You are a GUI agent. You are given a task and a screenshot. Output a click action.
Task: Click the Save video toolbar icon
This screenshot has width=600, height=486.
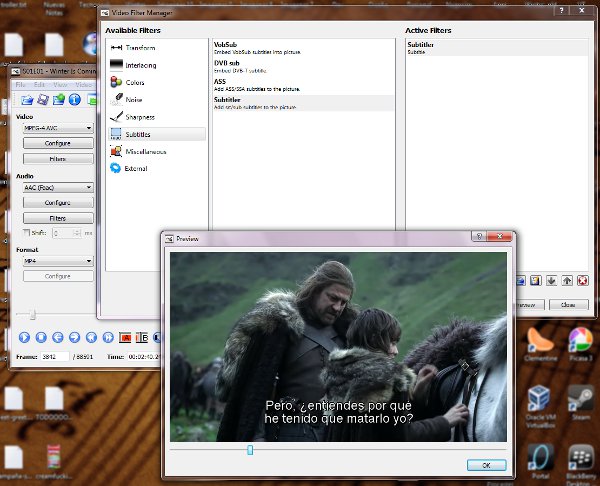tap(43, 100)
